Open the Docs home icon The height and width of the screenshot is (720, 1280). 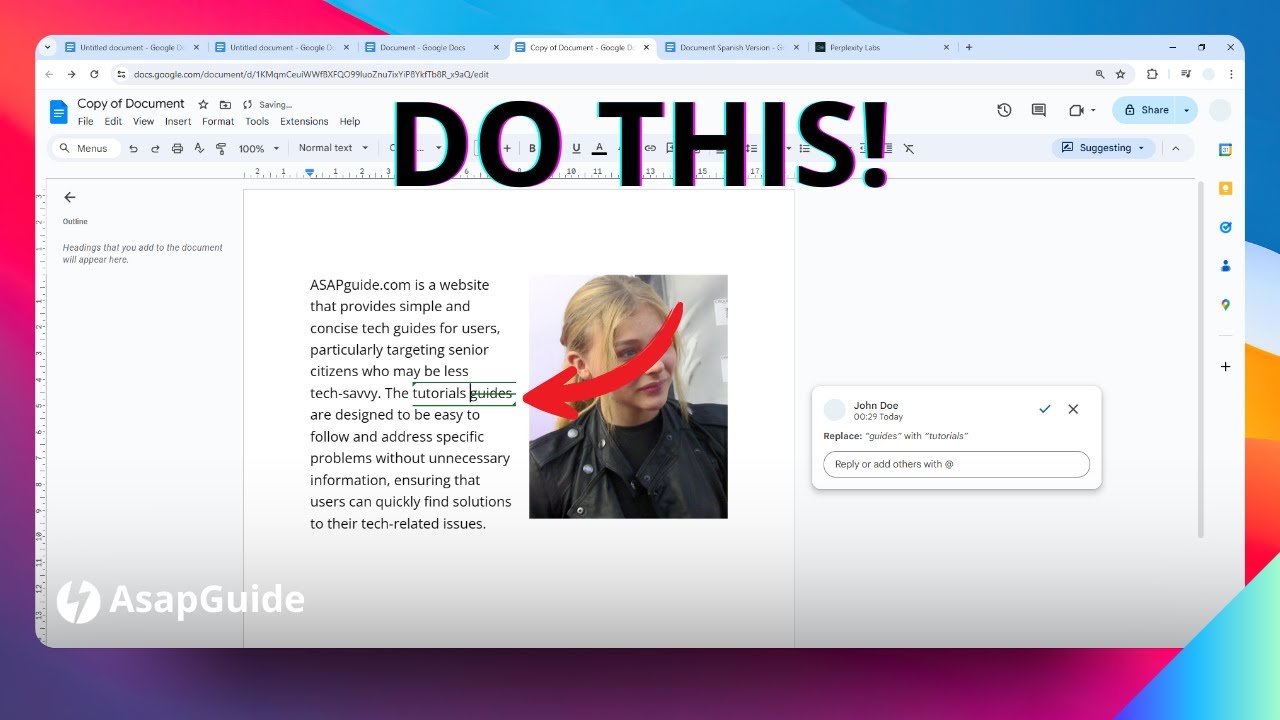coord(59,111)
